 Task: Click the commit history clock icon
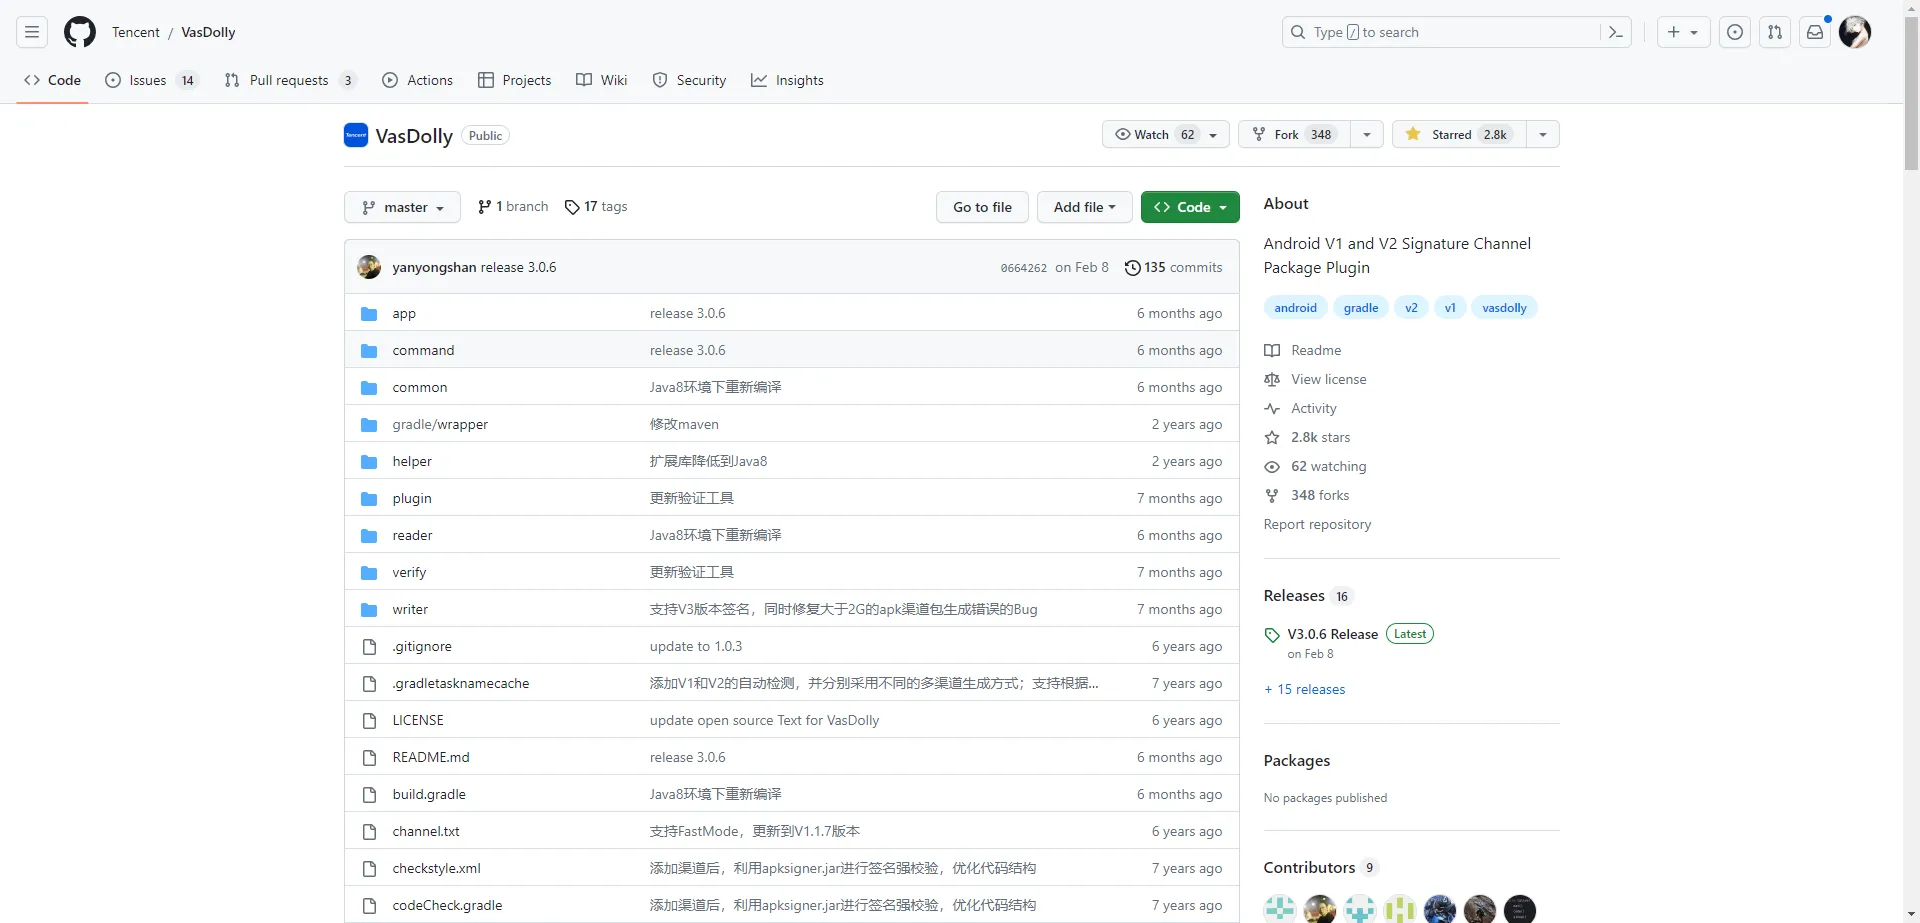pos(1132,268)
